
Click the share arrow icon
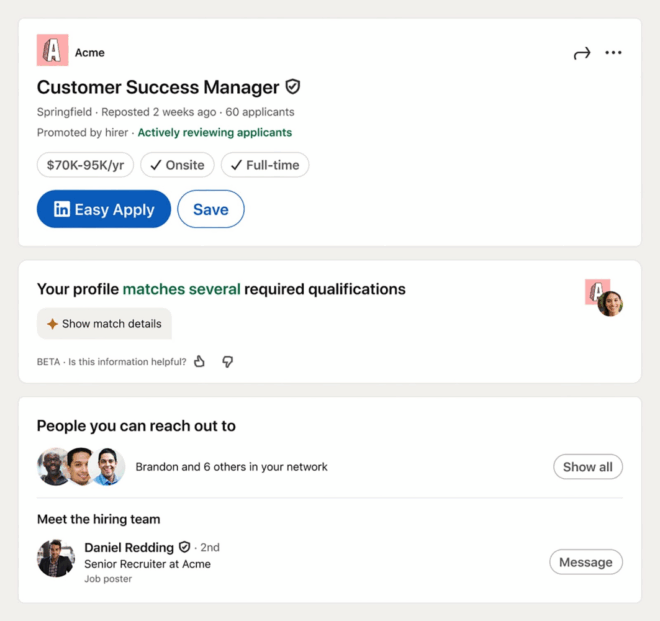click(582, 53)
